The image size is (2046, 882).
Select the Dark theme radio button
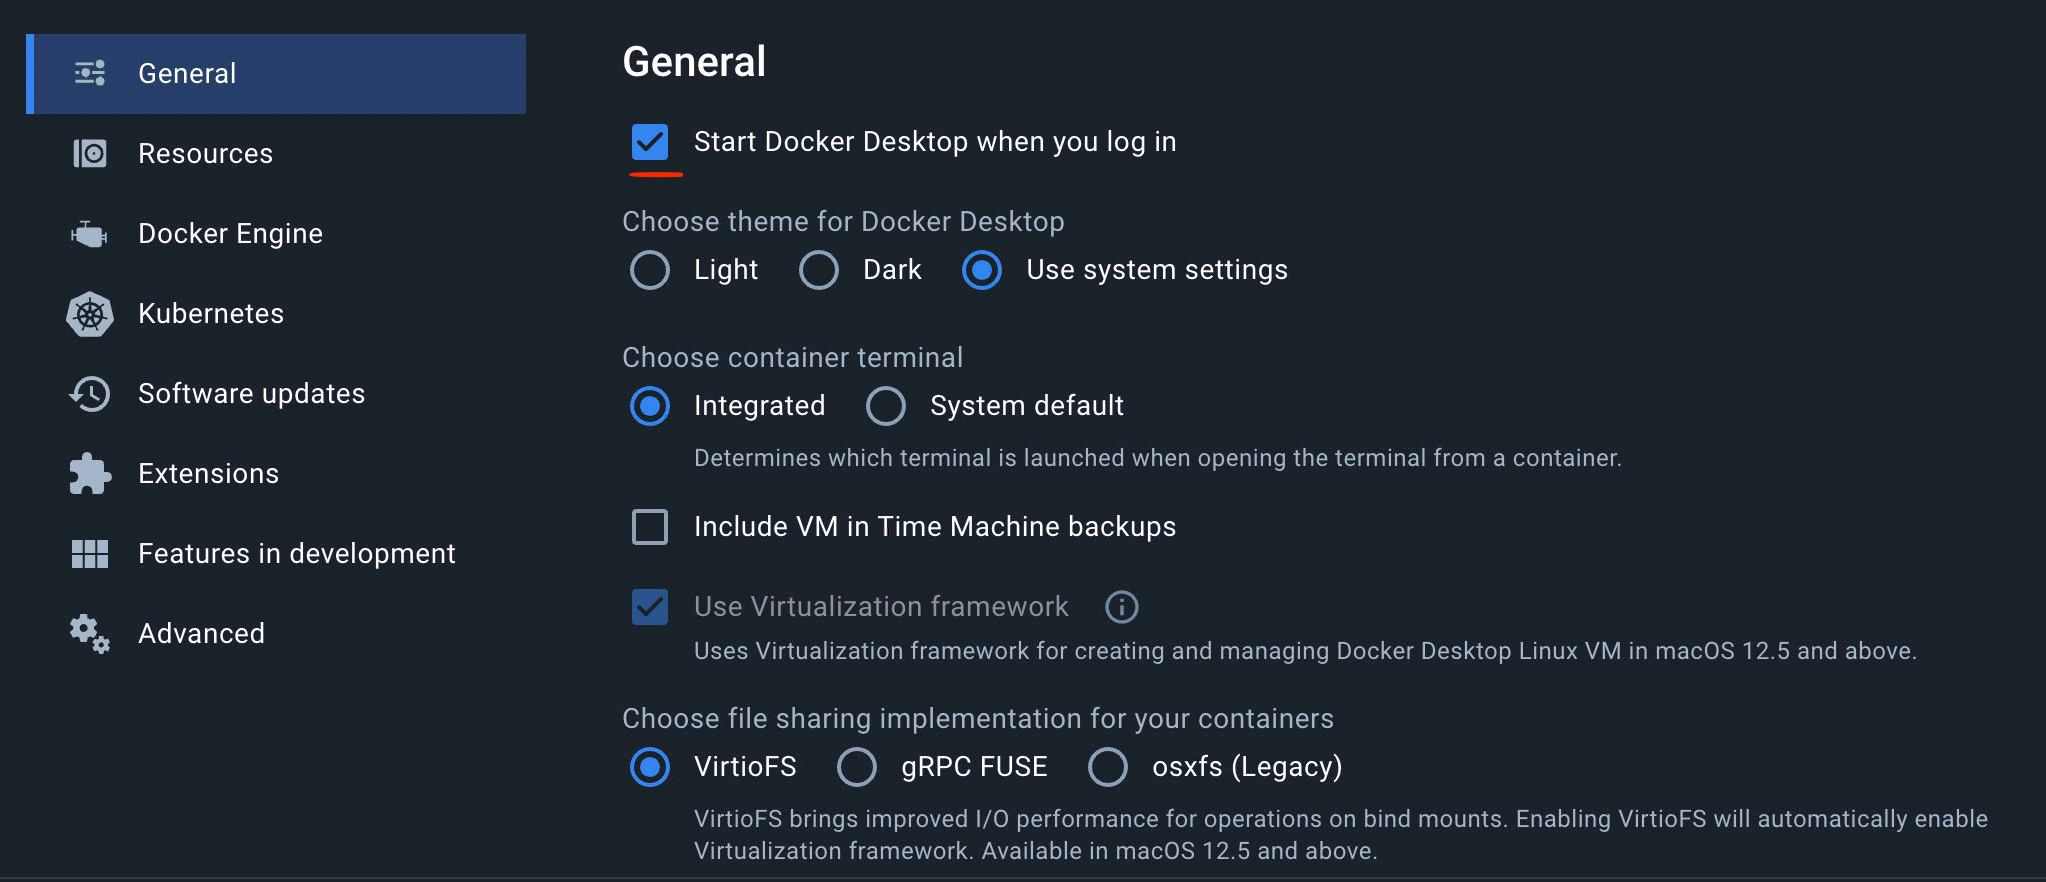(x=819, y=270)
